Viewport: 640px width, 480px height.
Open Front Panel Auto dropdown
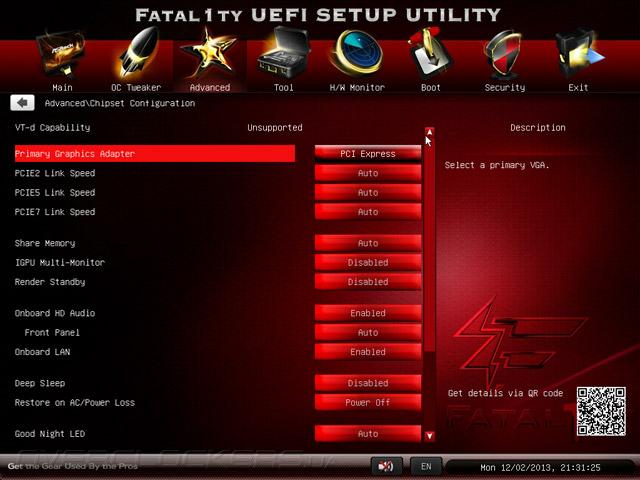coord(368,333)
